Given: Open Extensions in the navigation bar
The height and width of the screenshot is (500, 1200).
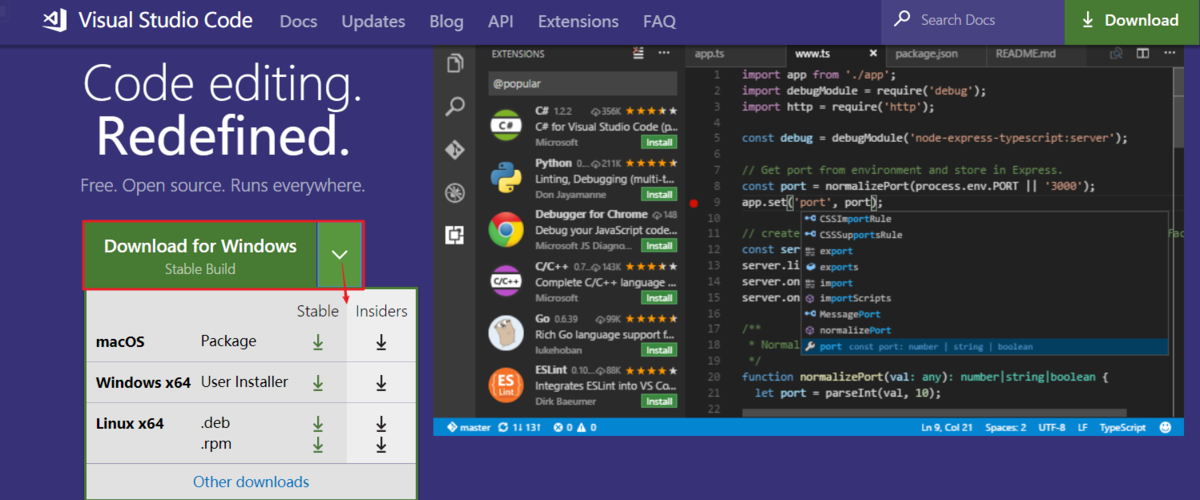Looking at the screenshot, I should pyautogui.click(x=578, y=21).
